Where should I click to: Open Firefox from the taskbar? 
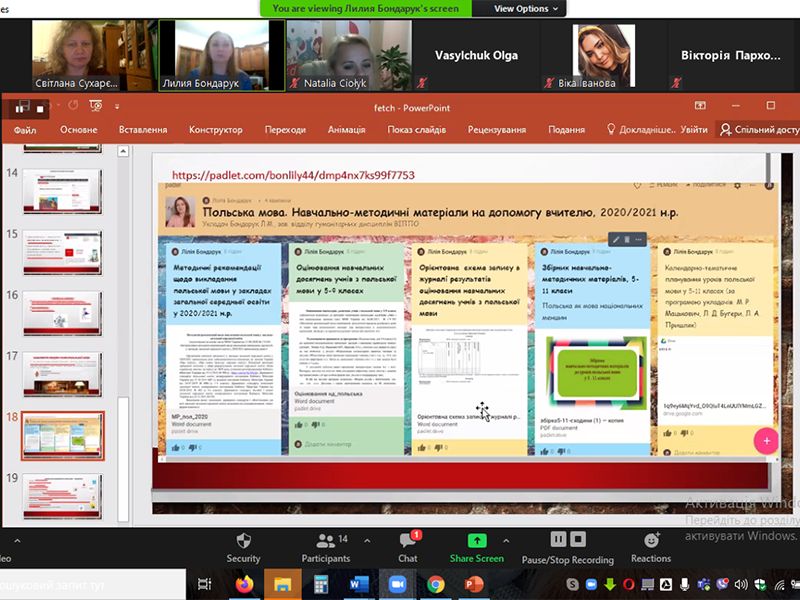click(244, 584)
